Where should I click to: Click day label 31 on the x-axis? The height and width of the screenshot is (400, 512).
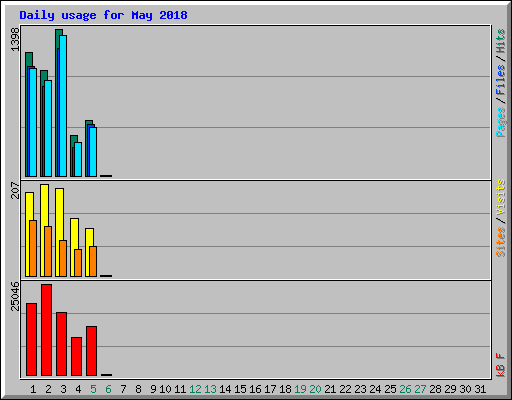pyautogui.click(x=480, y=389)
